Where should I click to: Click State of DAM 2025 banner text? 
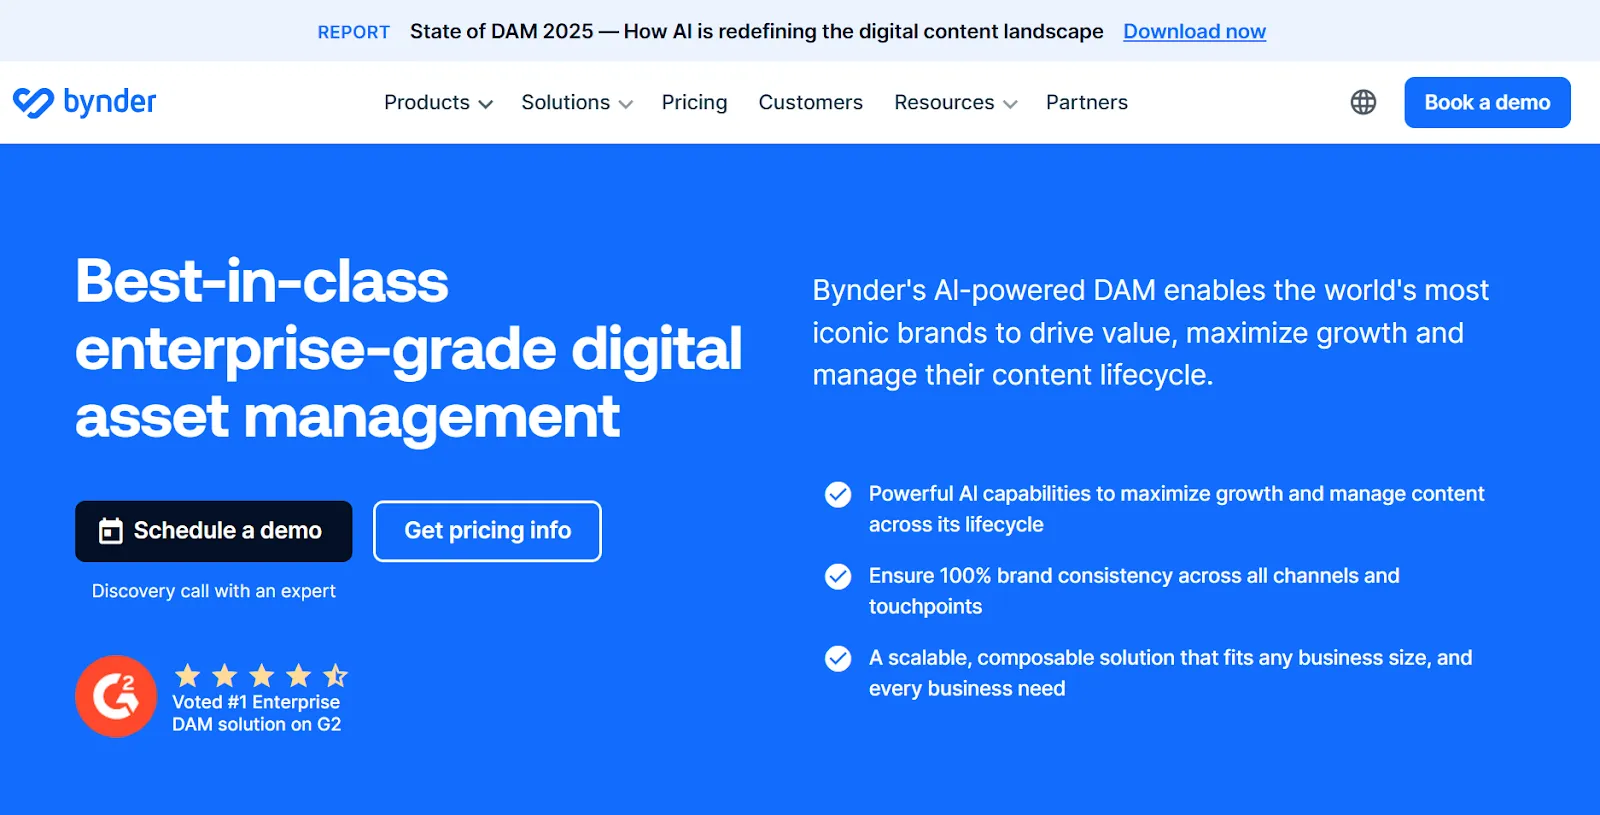757,31
